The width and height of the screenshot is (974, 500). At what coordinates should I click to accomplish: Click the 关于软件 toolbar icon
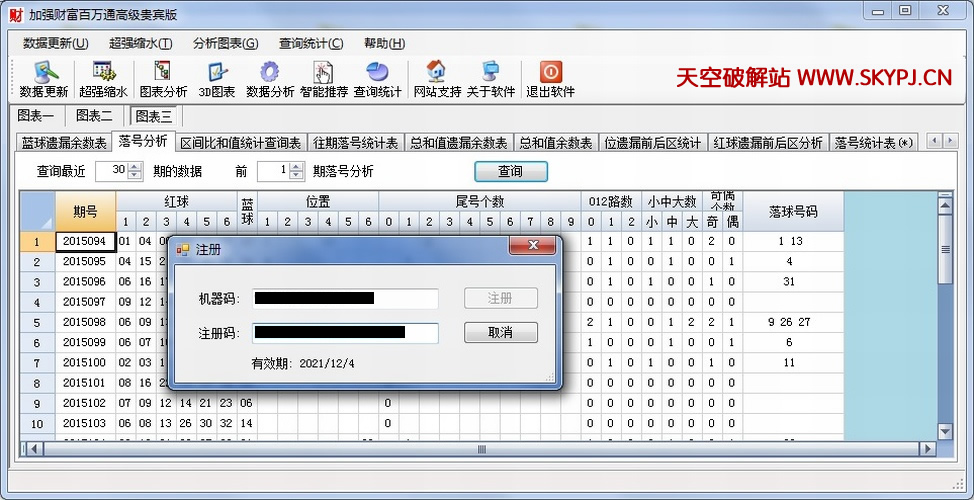click(x=490, y=78)
